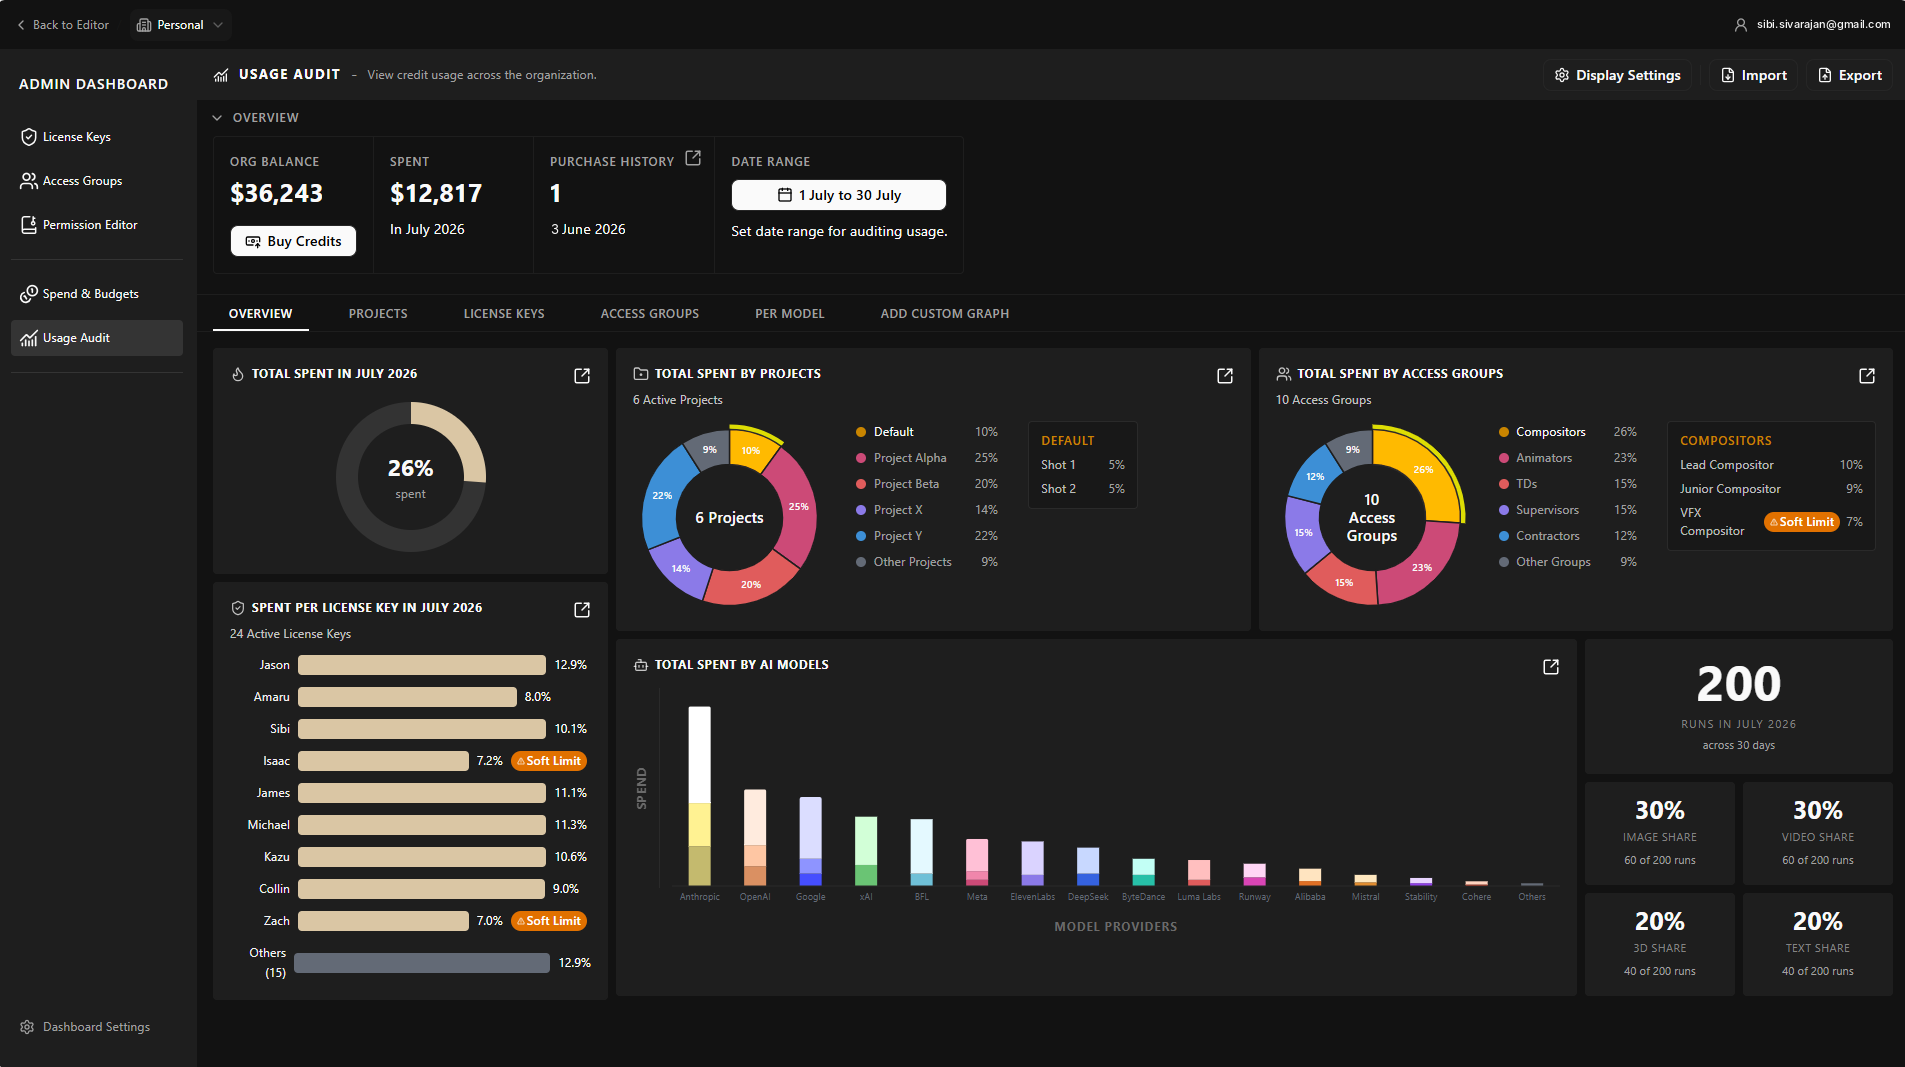Click the Spend & Budgets icon
This screenshot has width=1905, height=1067.
(29, 294)
